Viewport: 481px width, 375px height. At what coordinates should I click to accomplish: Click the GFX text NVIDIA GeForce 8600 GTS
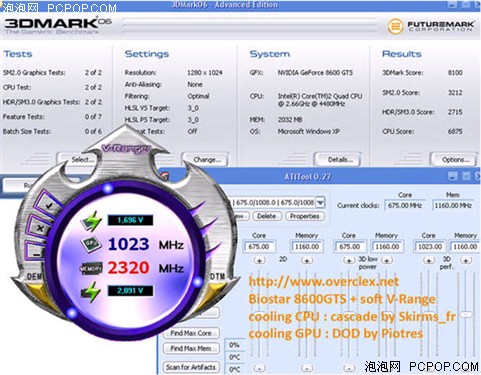point(315,73)
